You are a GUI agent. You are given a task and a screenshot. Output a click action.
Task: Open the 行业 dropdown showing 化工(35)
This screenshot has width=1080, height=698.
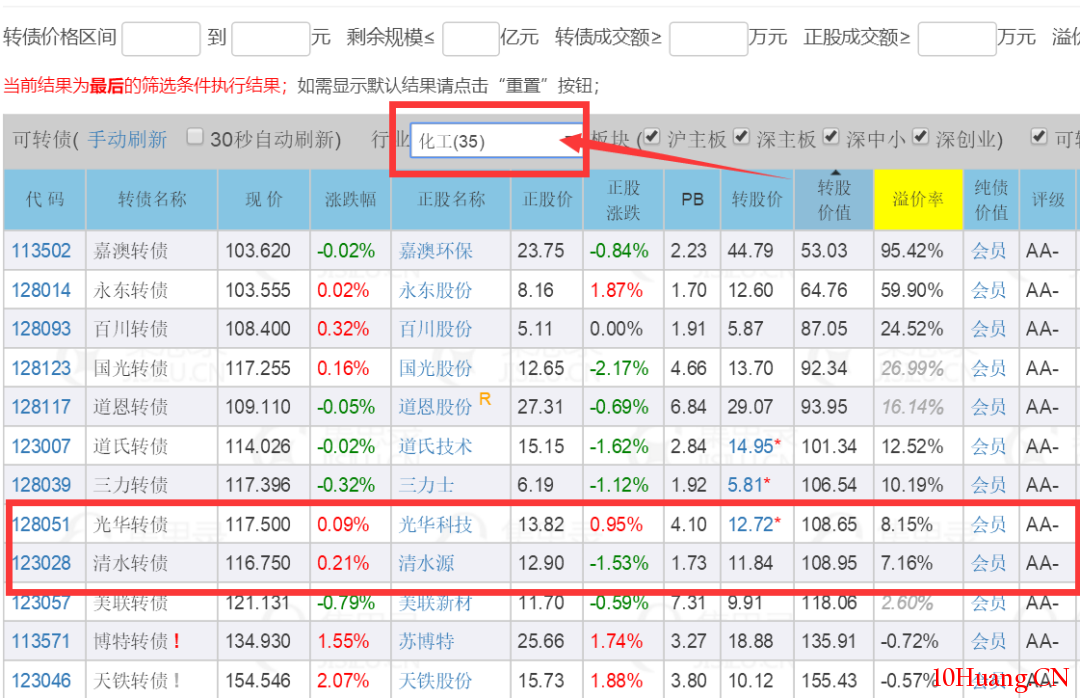point(497,141)
